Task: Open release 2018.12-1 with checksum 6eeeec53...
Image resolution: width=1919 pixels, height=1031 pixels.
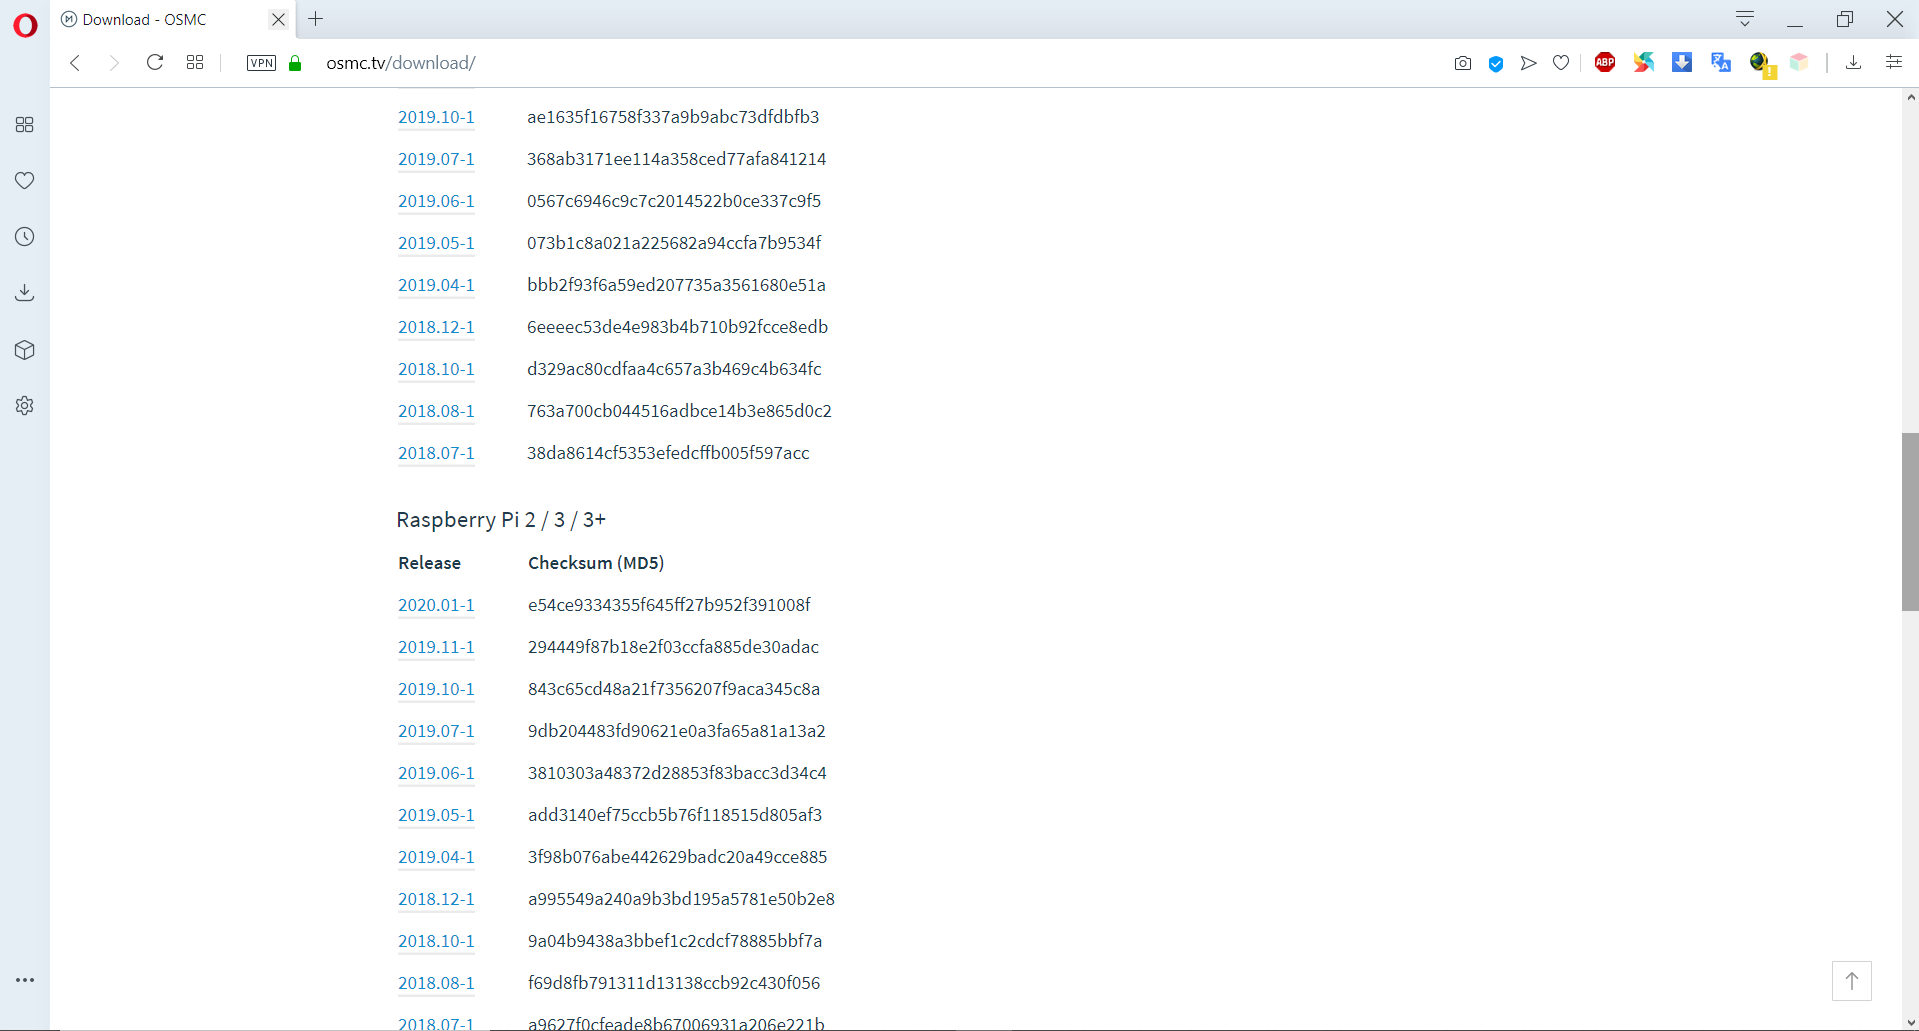Action: (436, 327)
